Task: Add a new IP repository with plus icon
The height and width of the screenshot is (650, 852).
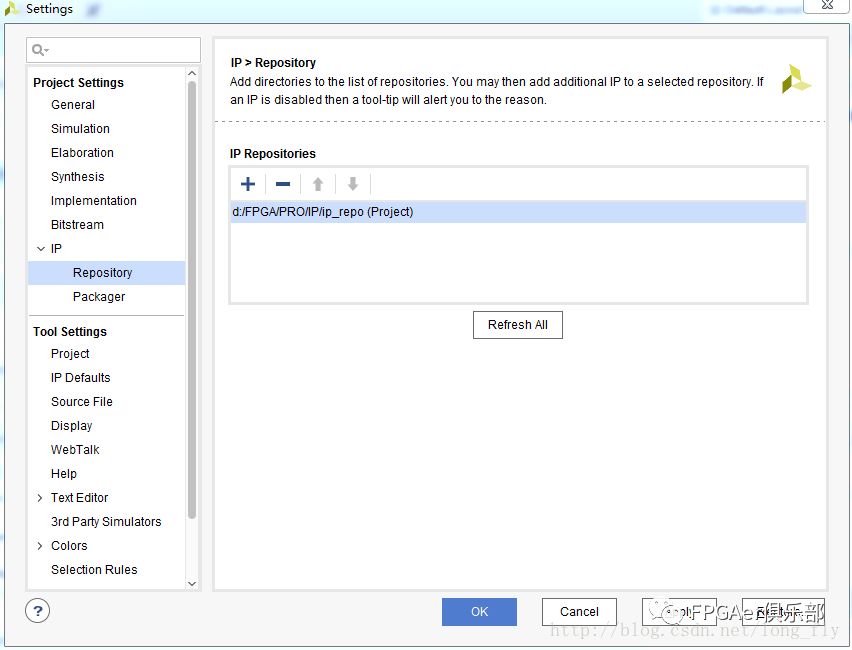Action: pyautogui.click(x=248, y=184)
